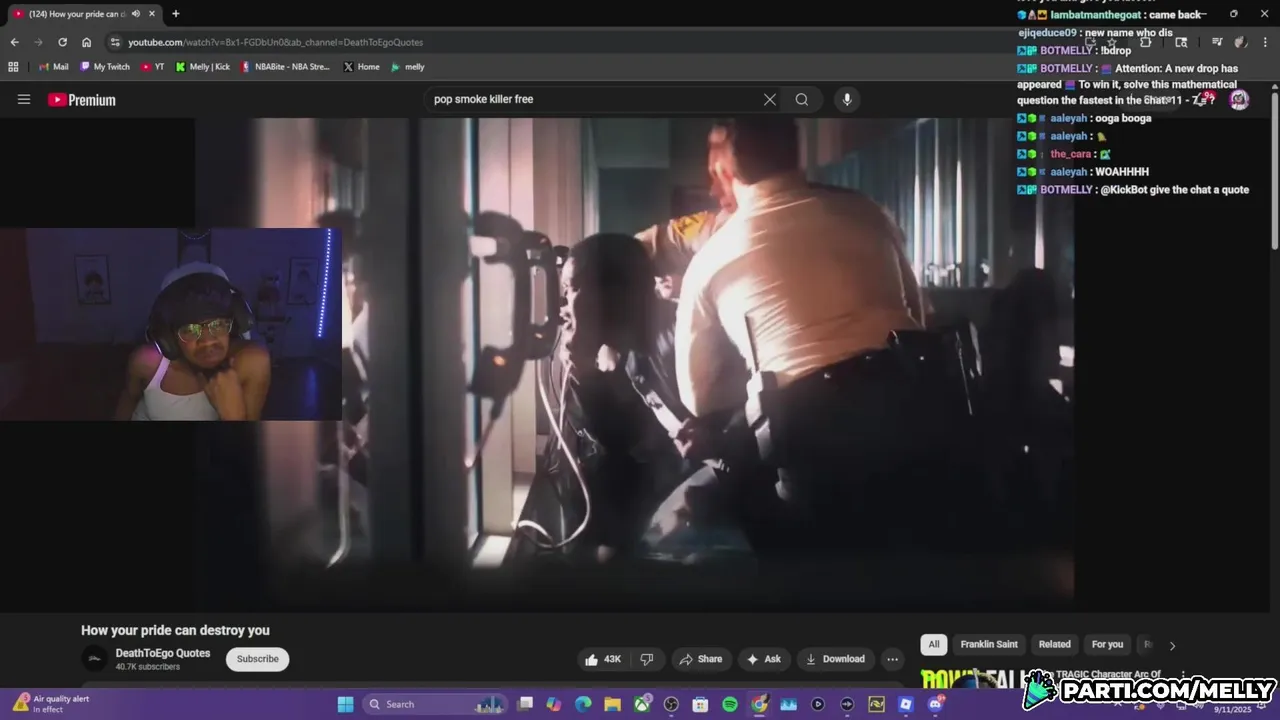Open Microsoft Store from the taskbar
Image resolution: width=1280 pixels, height=720 pixels.
tap(700, 704)
